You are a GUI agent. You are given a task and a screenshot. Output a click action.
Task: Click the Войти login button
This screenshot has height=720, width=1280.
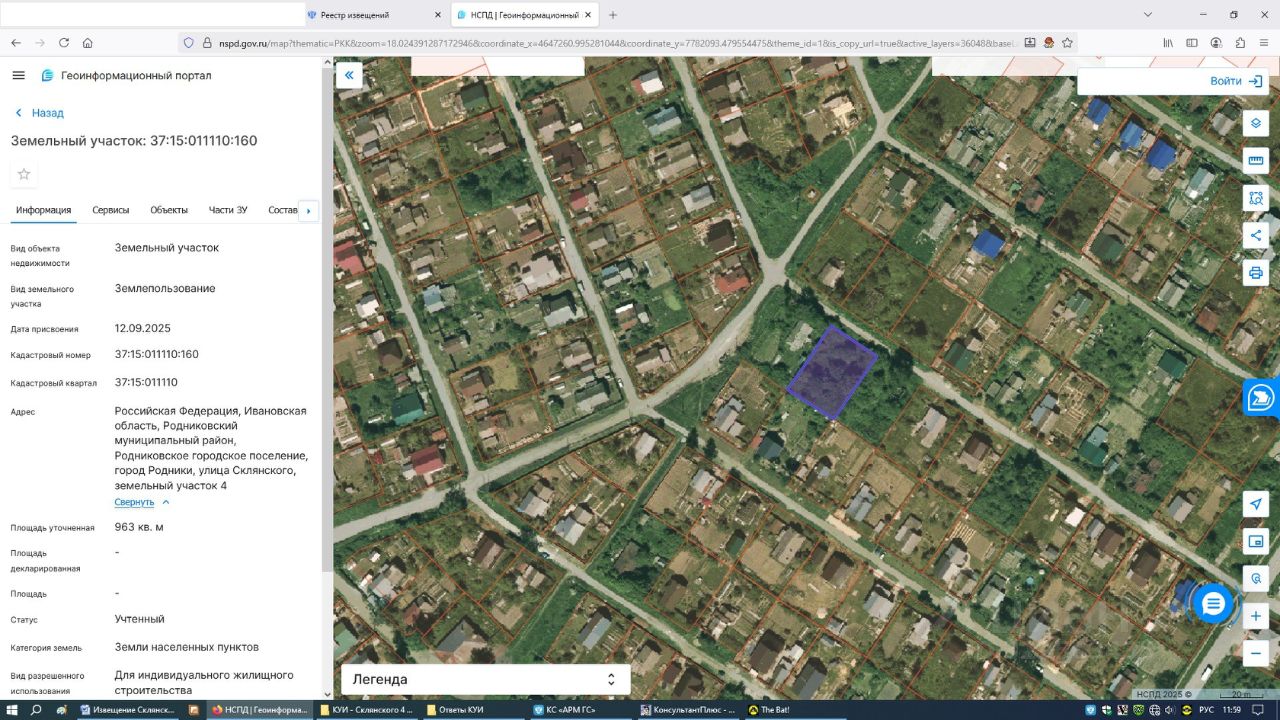point(1236,81)
